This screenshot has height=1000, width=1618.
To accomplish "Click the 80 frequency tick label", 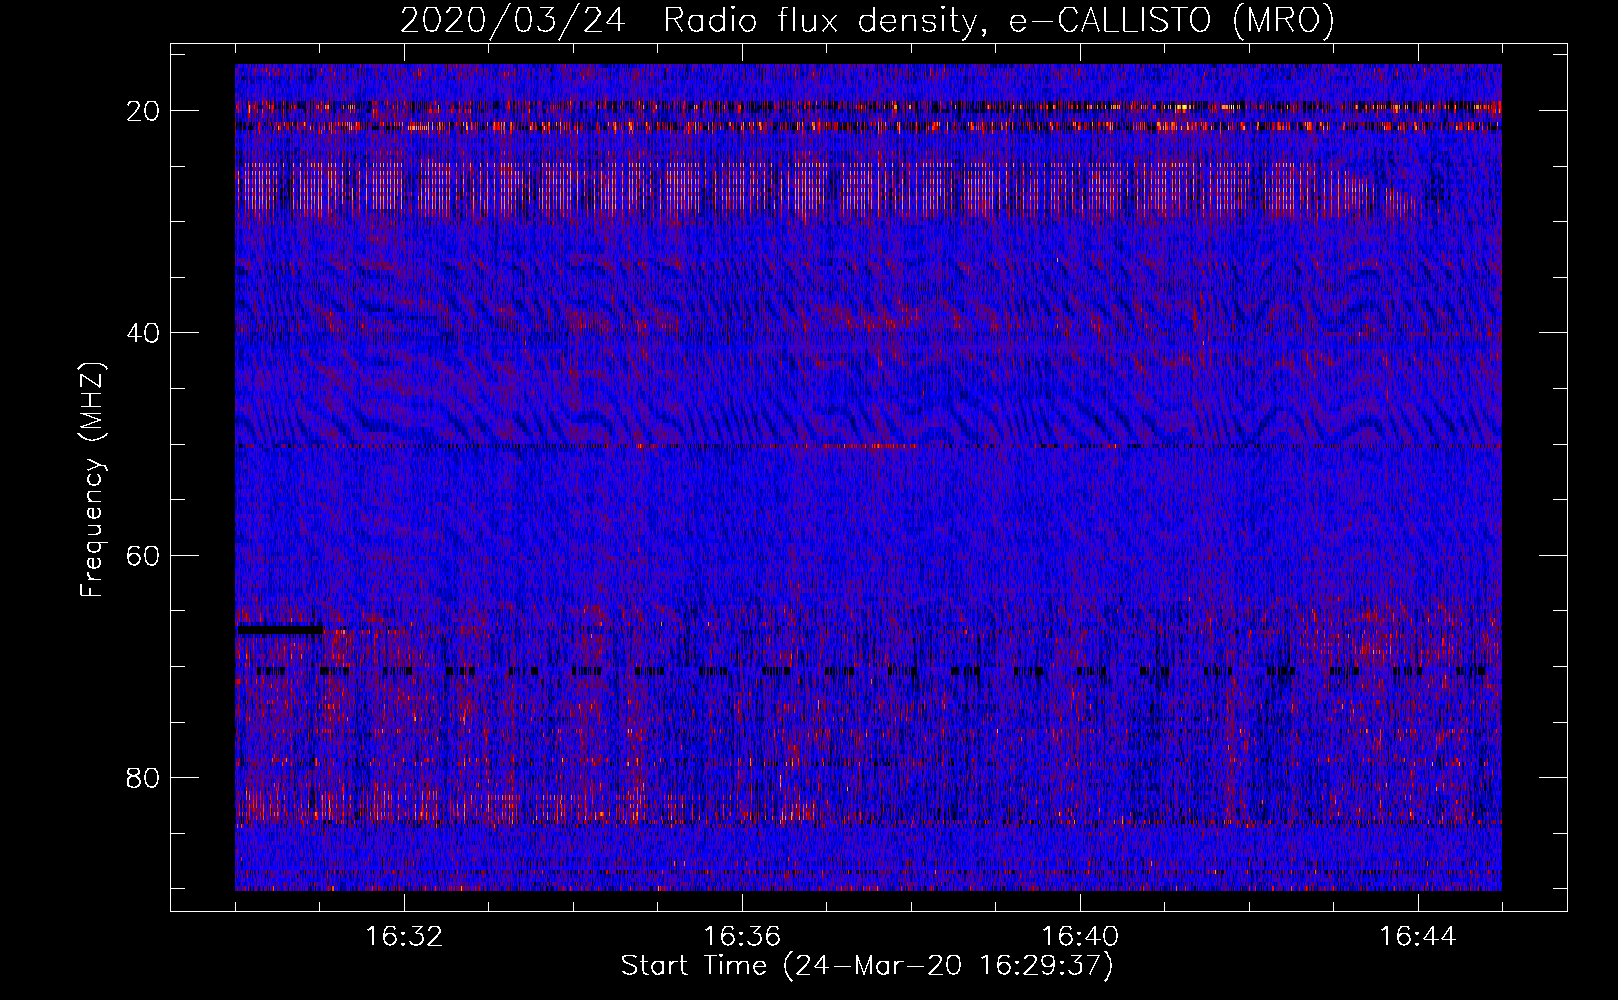I will click(x=144, y=777).
